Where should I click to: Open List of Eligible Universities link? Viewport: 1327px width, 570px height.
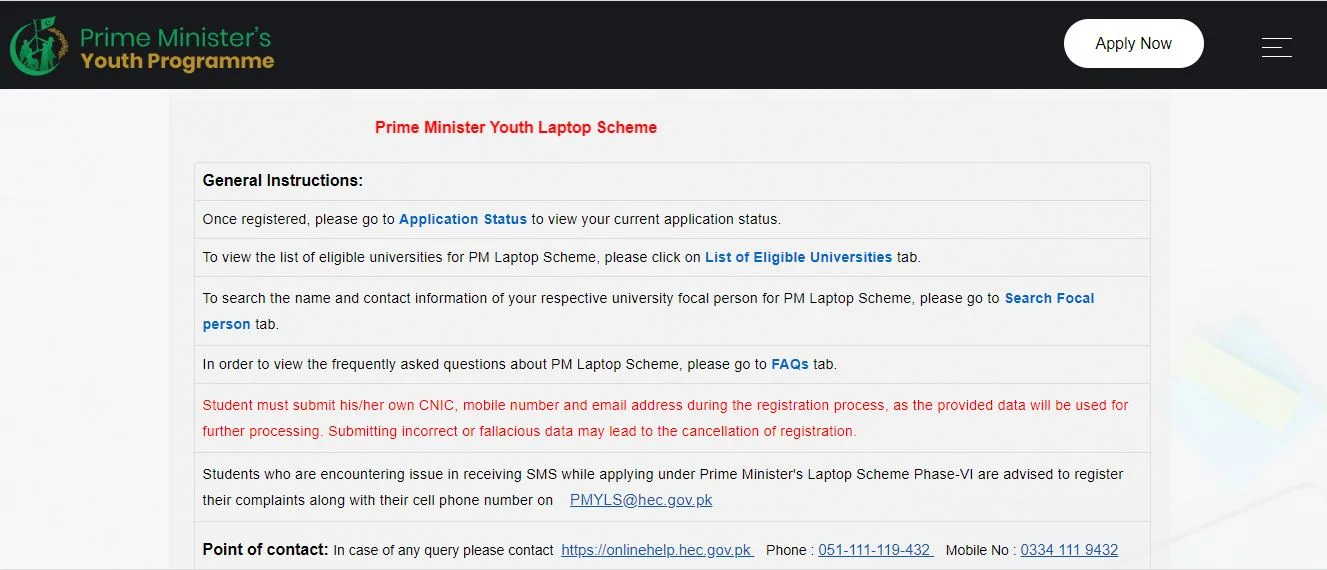[798, 257]
